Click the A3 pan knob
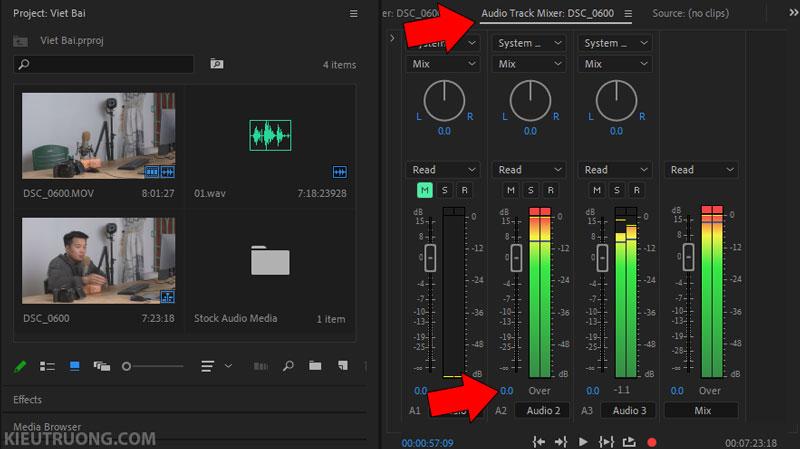The height and width of the screenshot is (449, 800). 616,101
